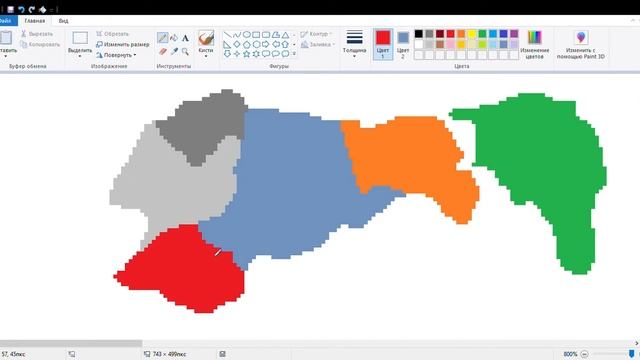640x360 pixels.
Task: Choose the Right arrow shape
Action: coord(266,44)
